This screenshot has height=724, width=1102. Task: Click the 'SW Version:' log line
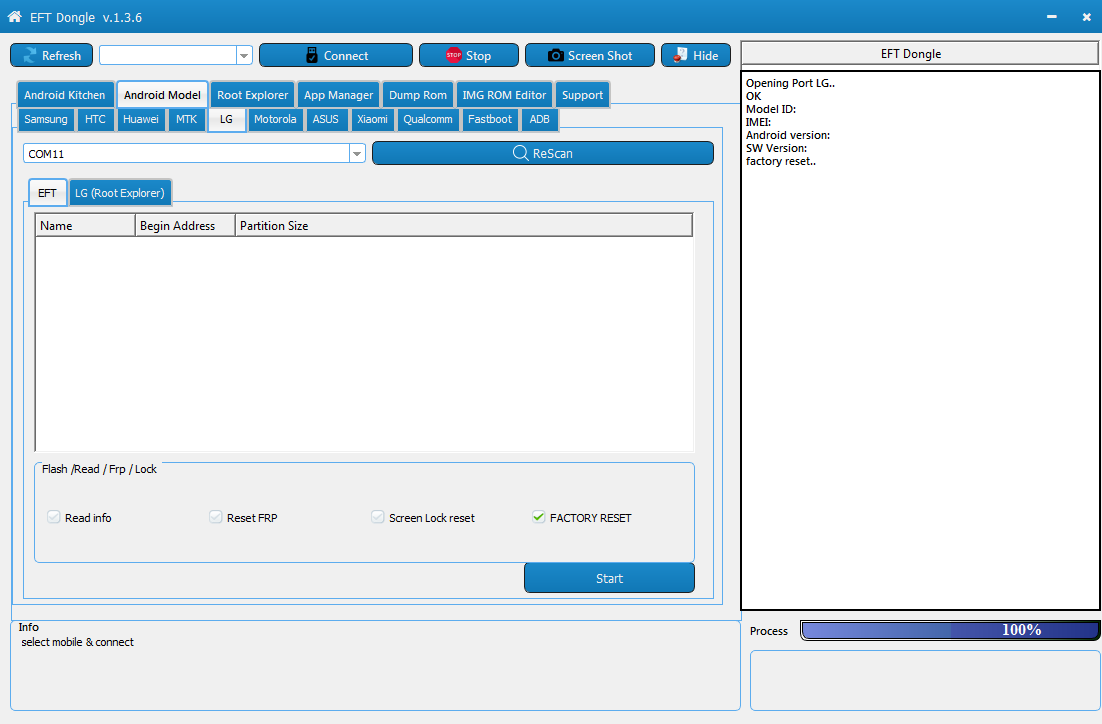point(776,148)
